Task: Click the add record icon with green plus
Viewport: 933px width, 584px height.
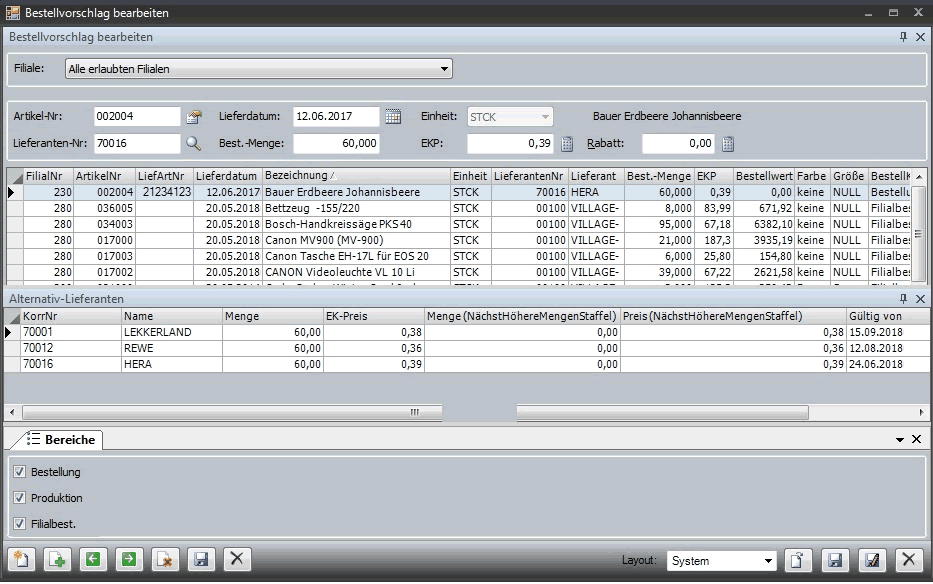Action: pos(56,559)
